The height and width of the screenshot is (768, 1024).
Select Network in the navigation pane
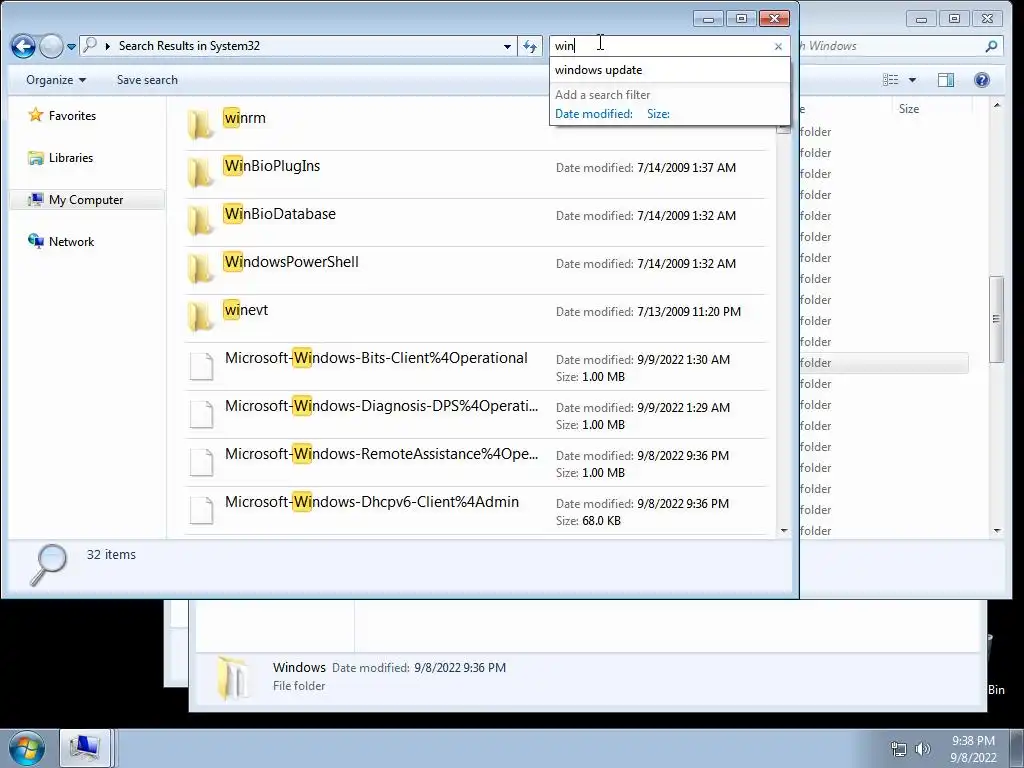point(71,242)
